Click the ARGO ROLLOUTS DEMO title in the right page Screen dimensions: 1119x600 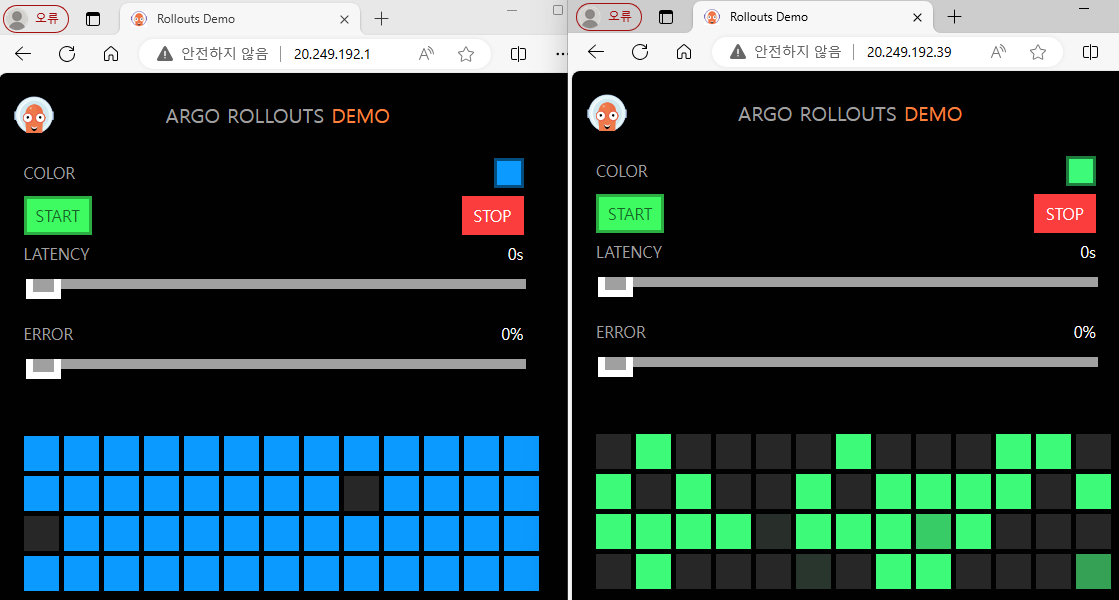click(850, 114)
